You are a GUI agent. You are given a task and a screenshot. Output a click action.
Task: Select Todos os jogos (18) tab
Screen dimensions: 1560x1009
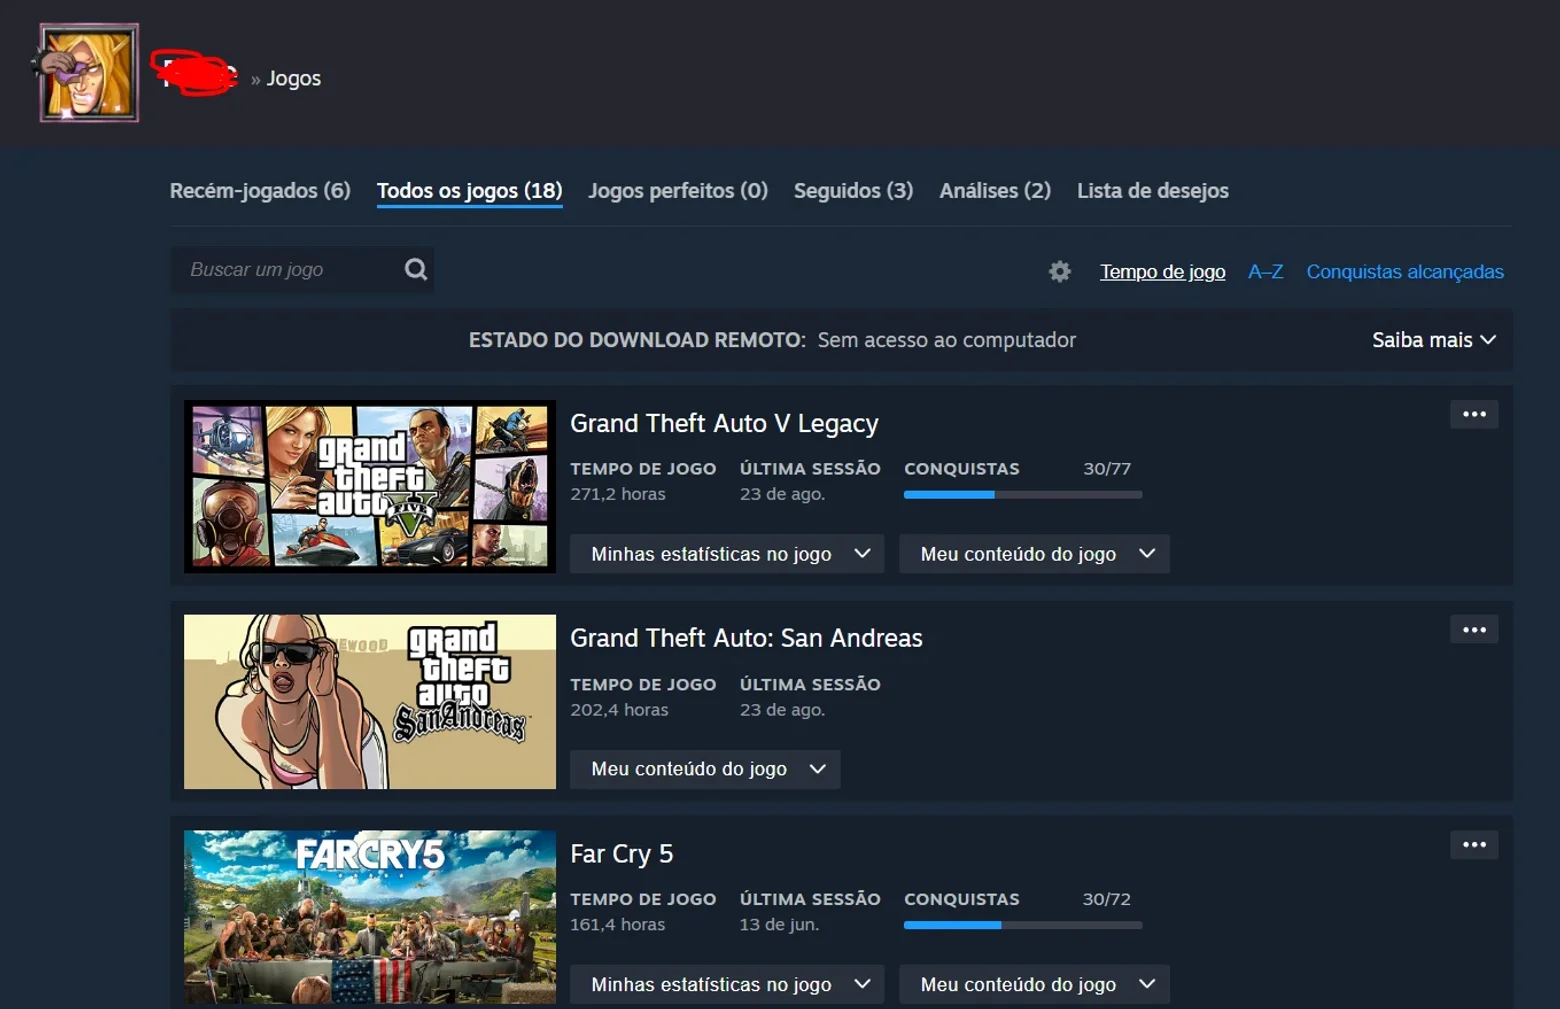click(x=469, y=191)
